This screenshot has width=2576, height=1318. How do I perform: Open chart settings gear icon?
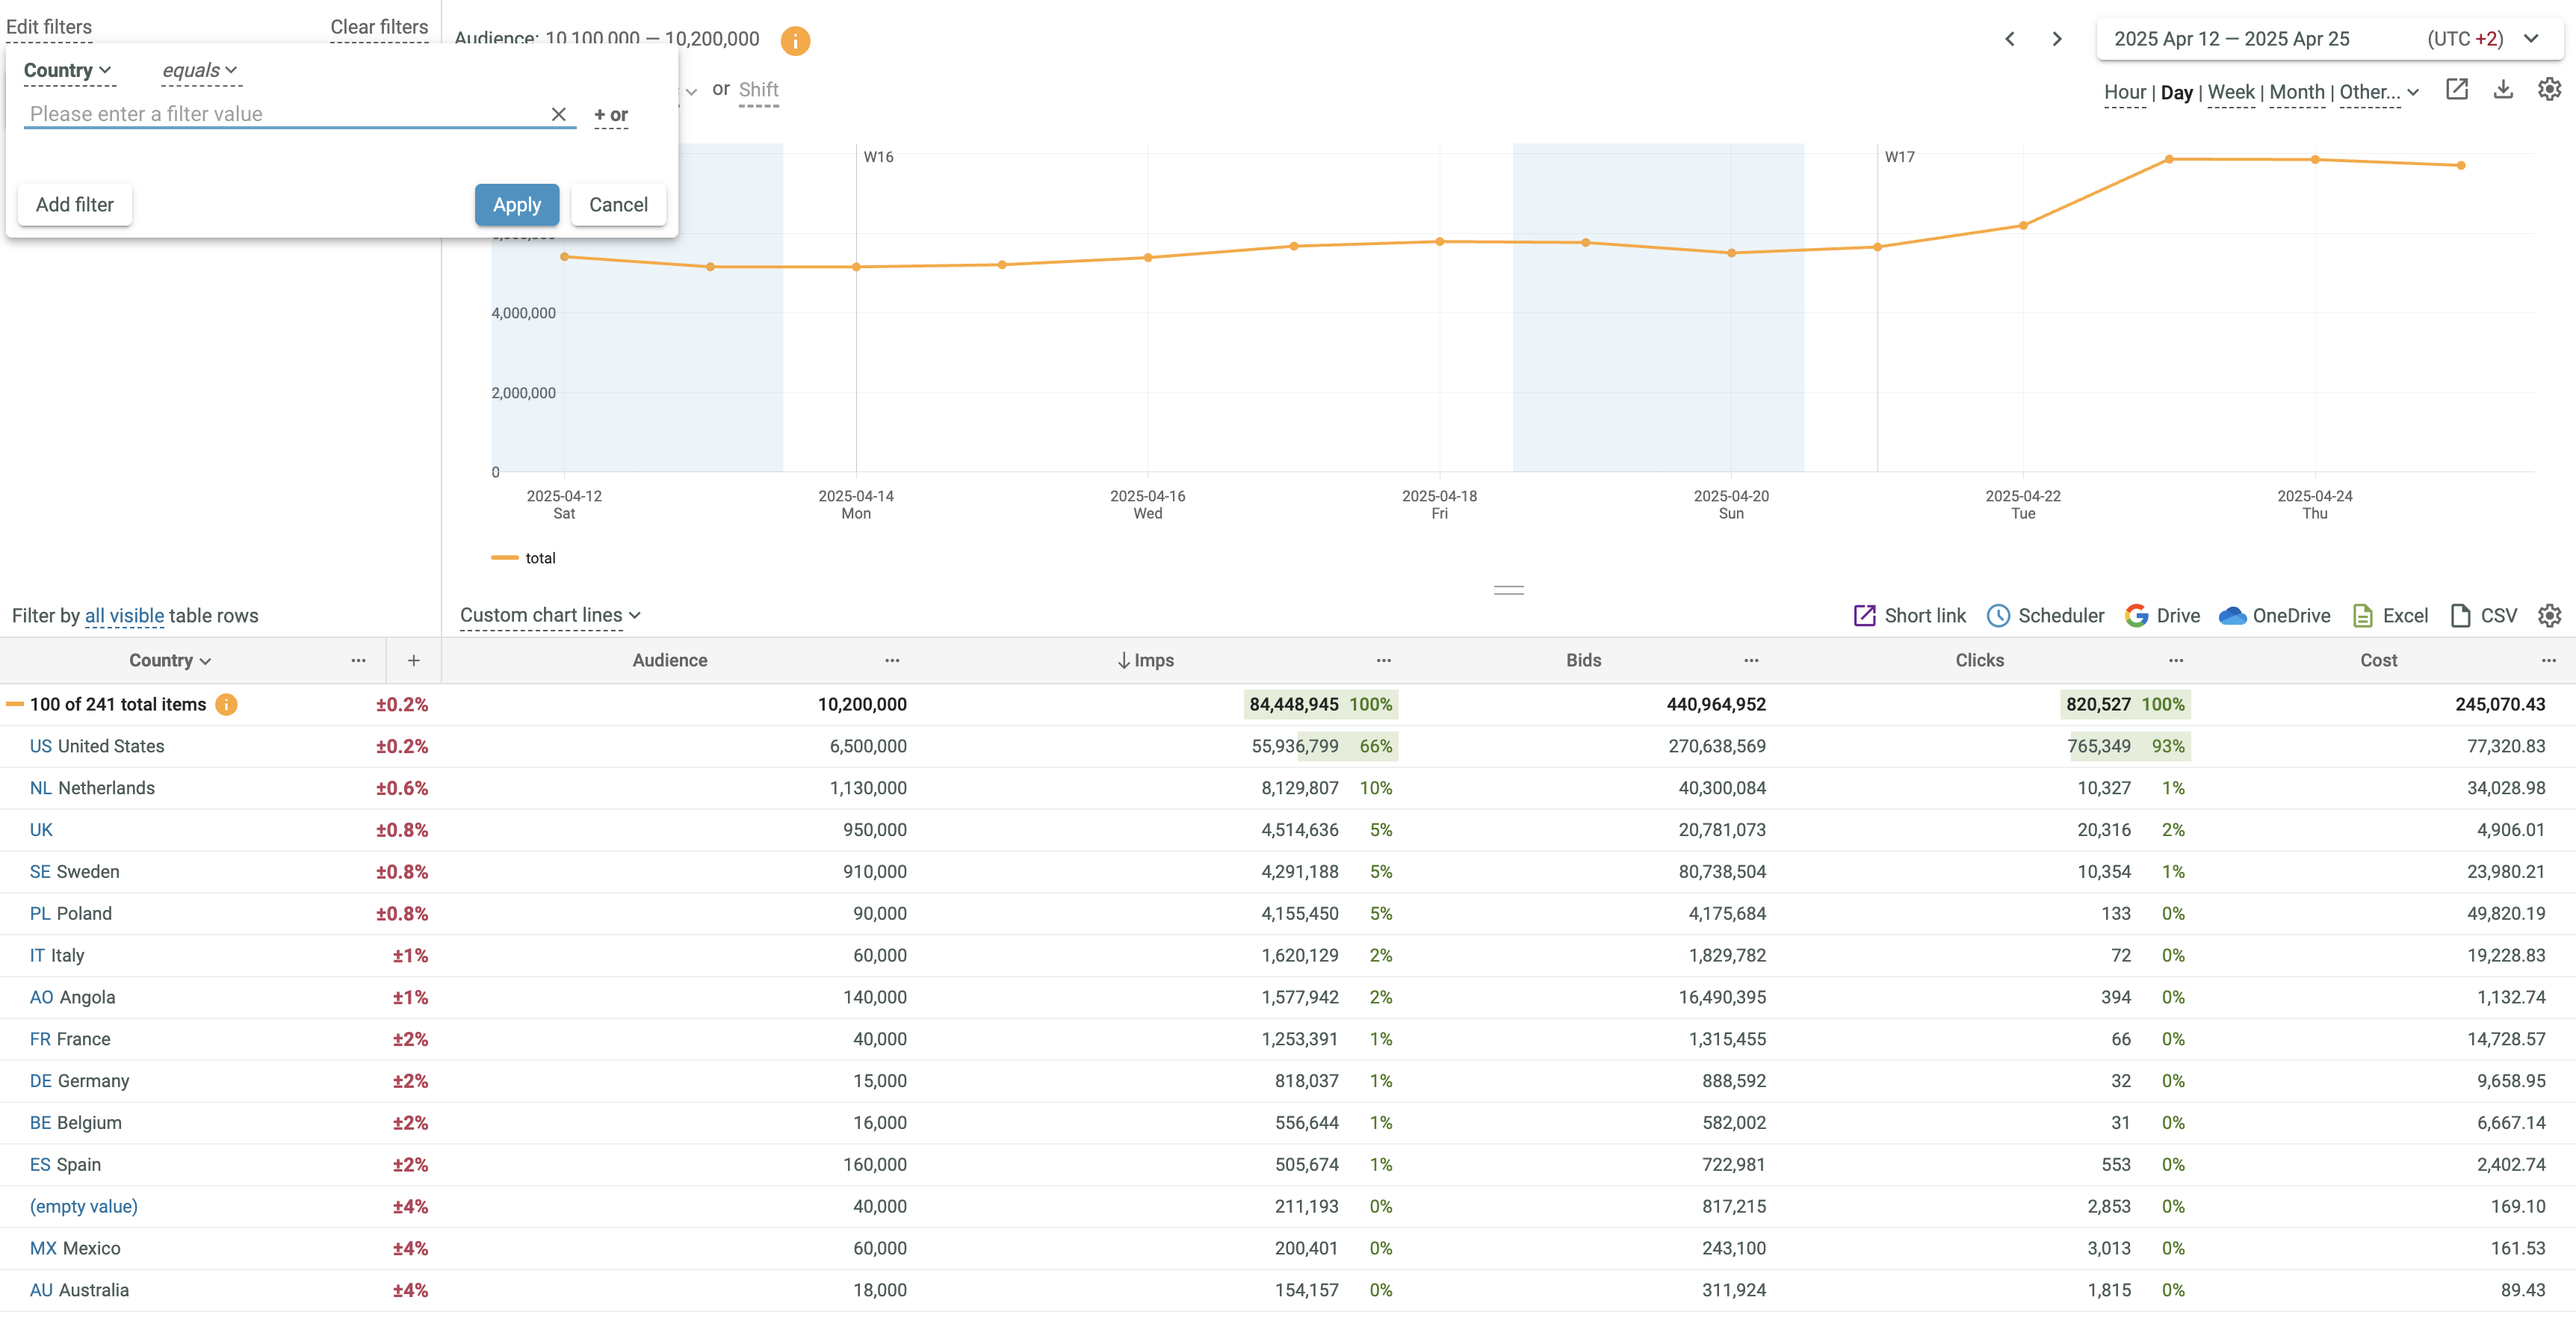click(2549, 90)
